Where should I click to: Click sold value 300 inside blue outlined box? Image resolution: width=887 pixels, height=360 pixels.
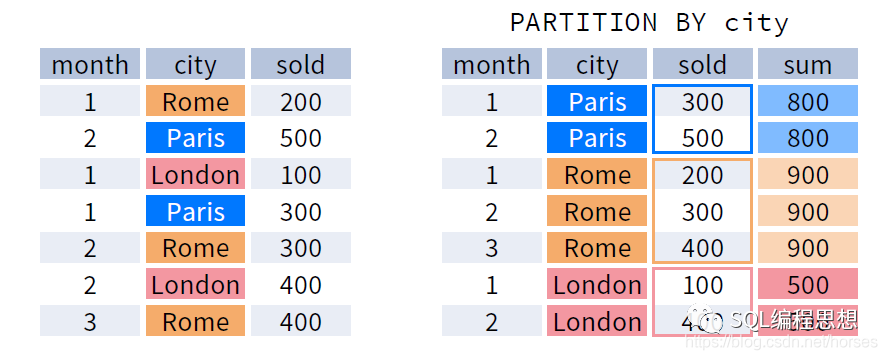(702, 101)
